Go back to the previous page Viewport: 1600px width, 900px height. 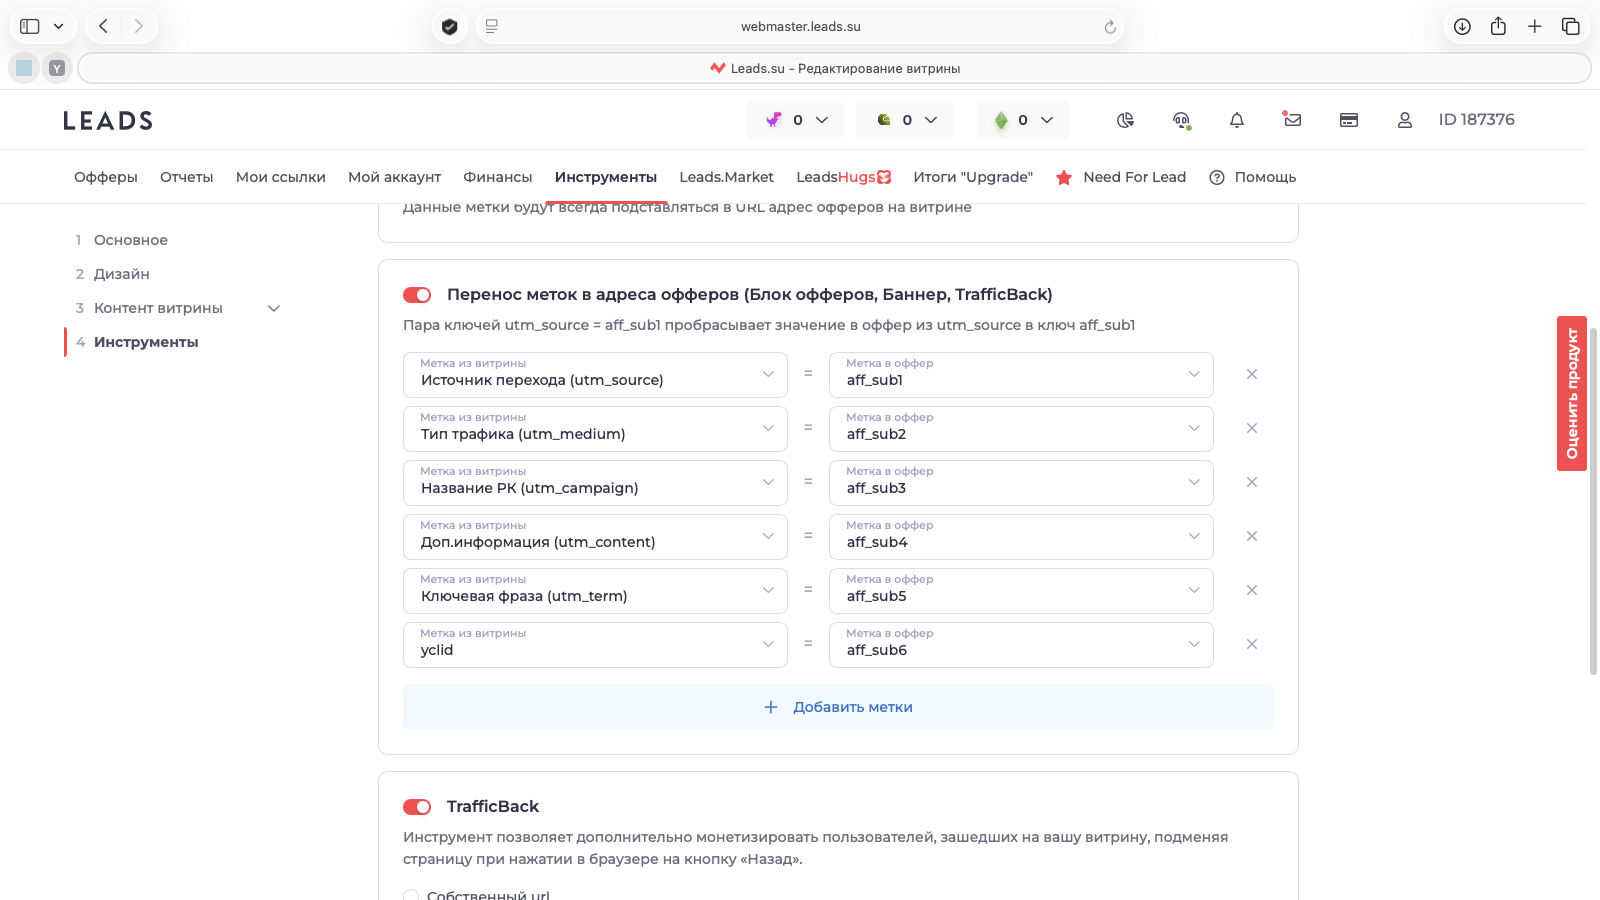click(x=103, y=27)
